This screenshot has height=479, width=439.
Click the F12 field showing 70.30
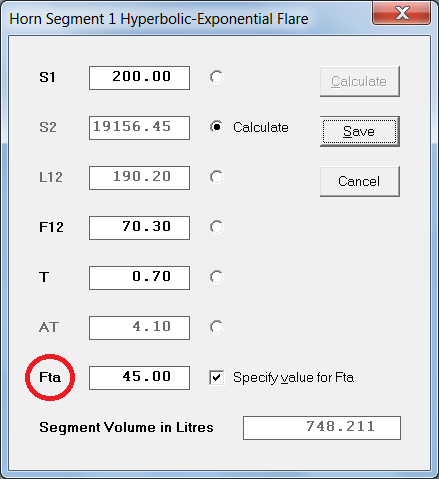[x=139, y=228]
